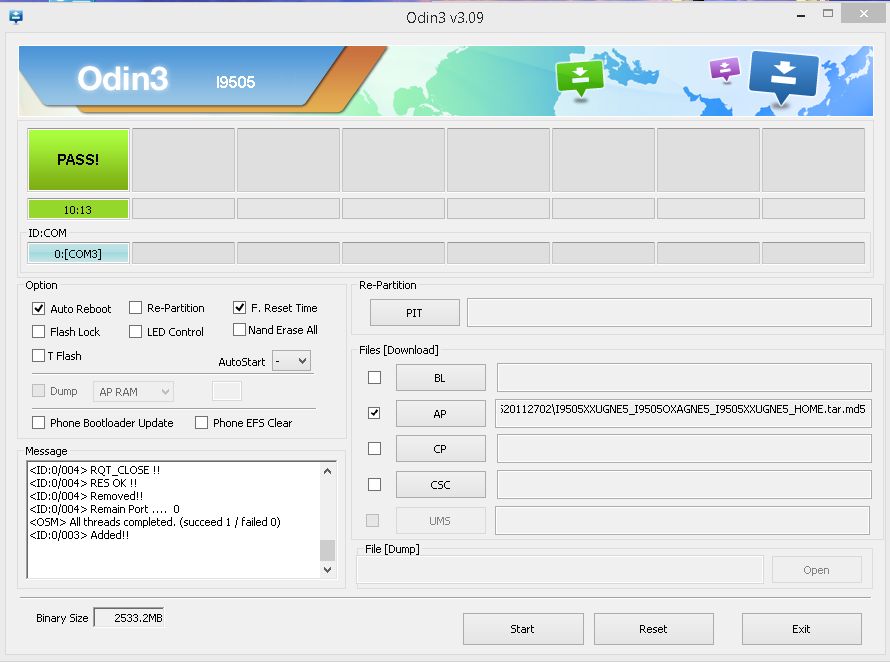Click 'All threads completed' log line
890x662 pixels.
click(155, 522)
